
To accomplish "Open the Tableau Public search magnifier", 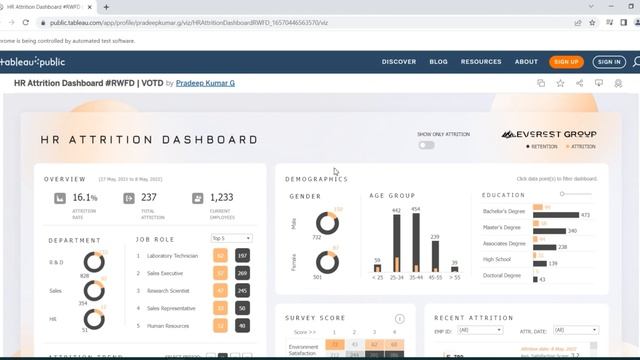I will click(636, 62).
